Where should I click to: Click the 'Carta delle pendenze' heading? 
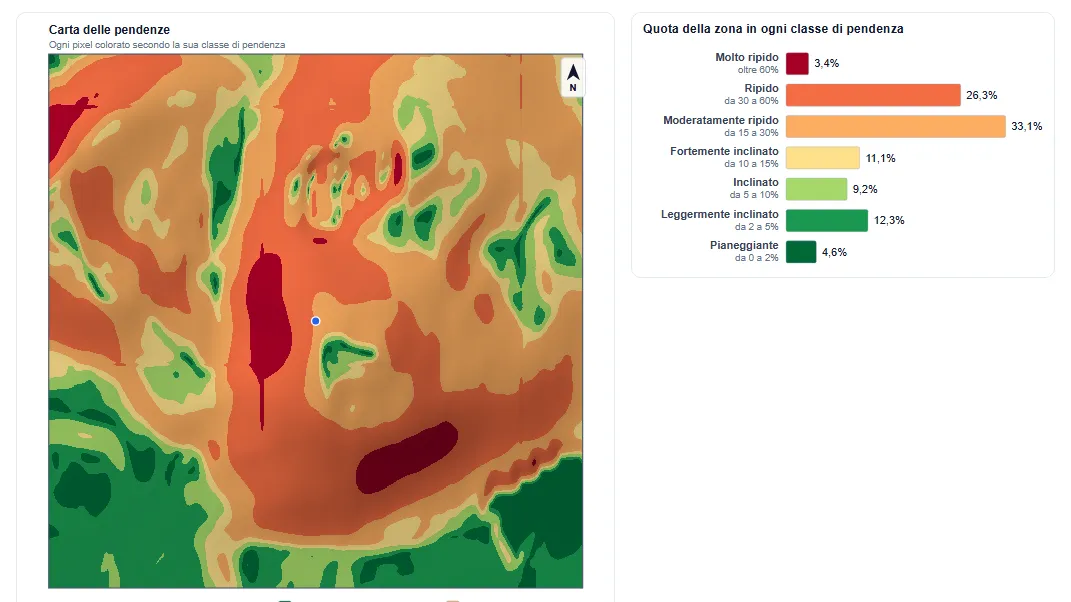point(109,29)
